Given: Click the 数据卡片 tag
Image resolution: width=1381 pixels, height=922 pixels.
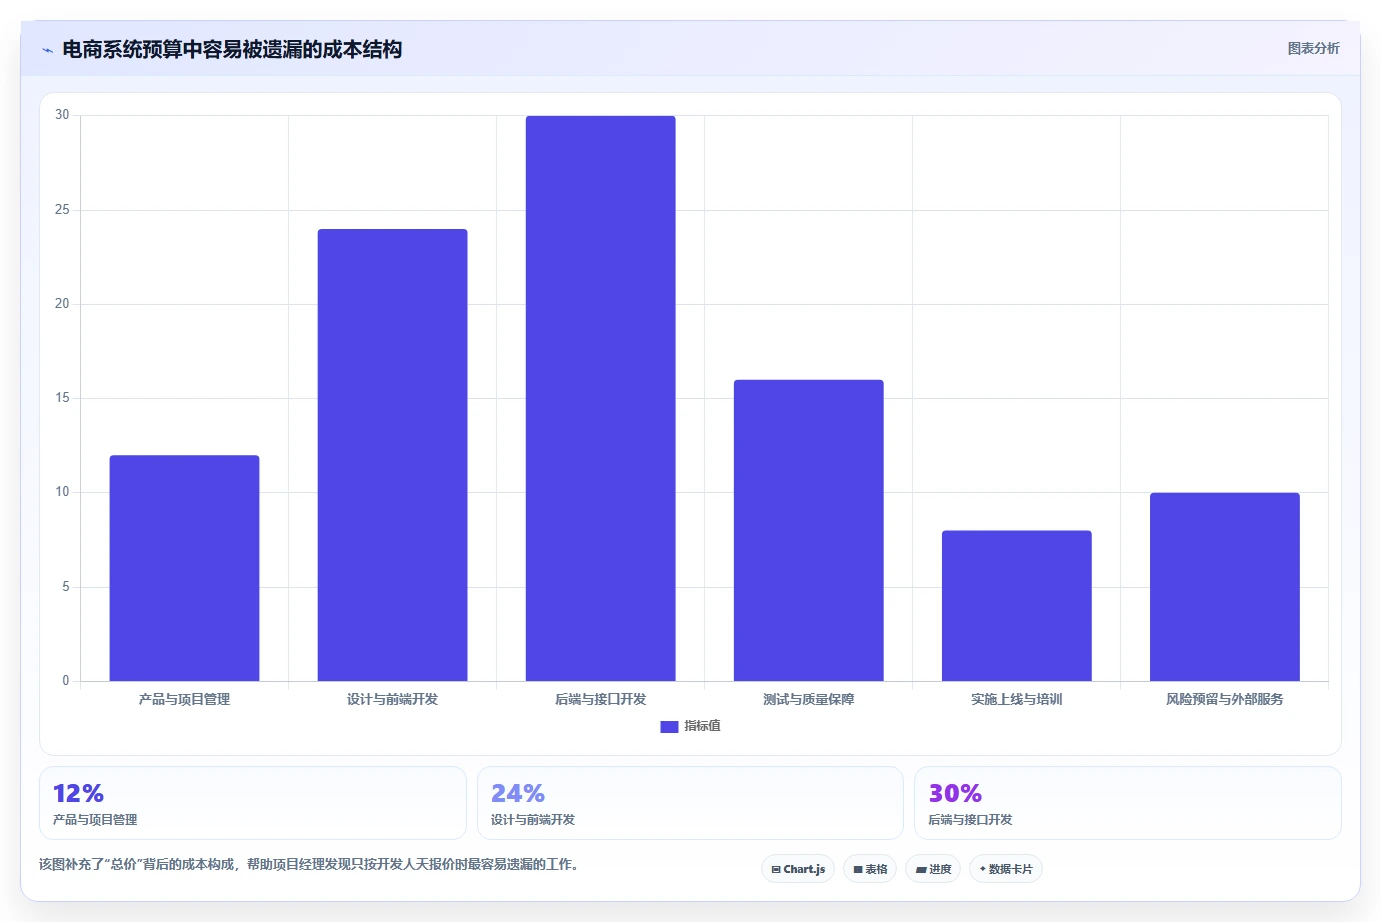Looking at the screenshot, I should (x=1006, y=869).
